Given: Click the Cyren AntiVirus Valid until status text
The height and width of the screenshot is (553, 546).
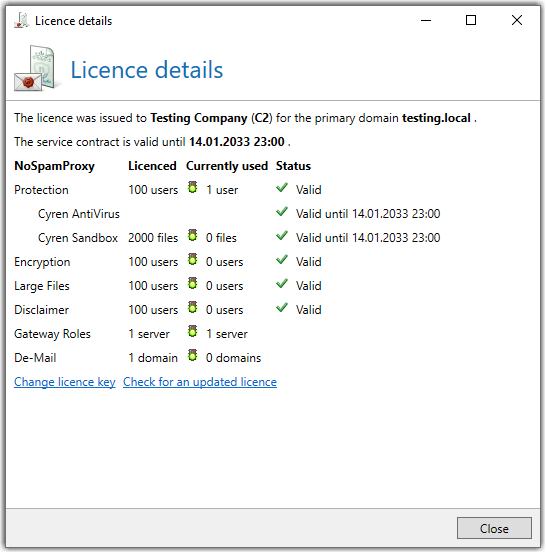Looking at the screenshot, I should pos(368,214).
